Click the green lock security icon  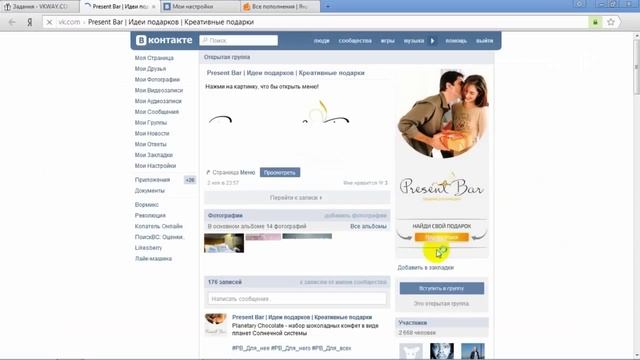(595, 22)
